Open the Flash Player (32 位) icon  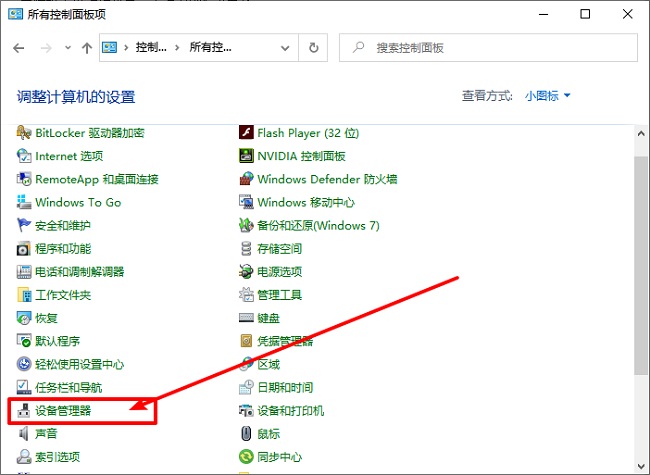(246, 133)
